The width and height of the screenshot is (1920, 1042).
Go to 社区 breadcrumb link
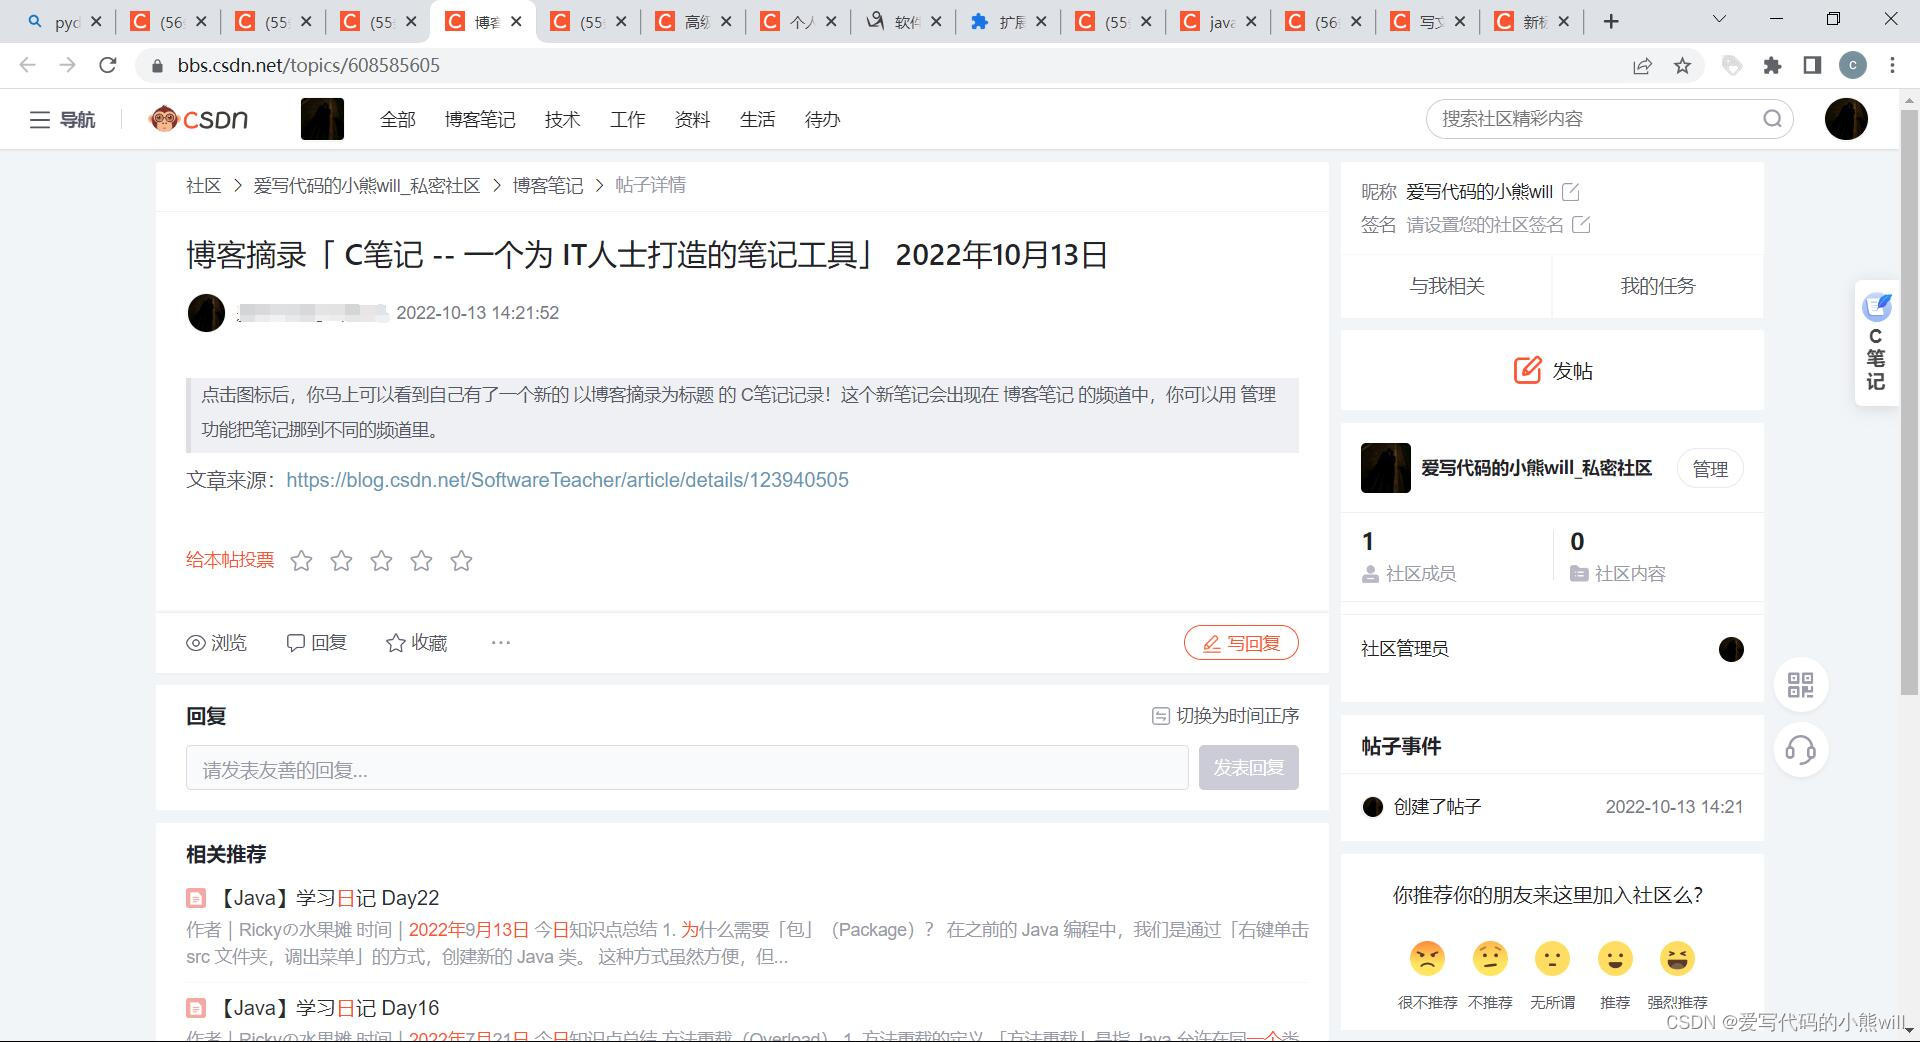(x=203, y=185)
